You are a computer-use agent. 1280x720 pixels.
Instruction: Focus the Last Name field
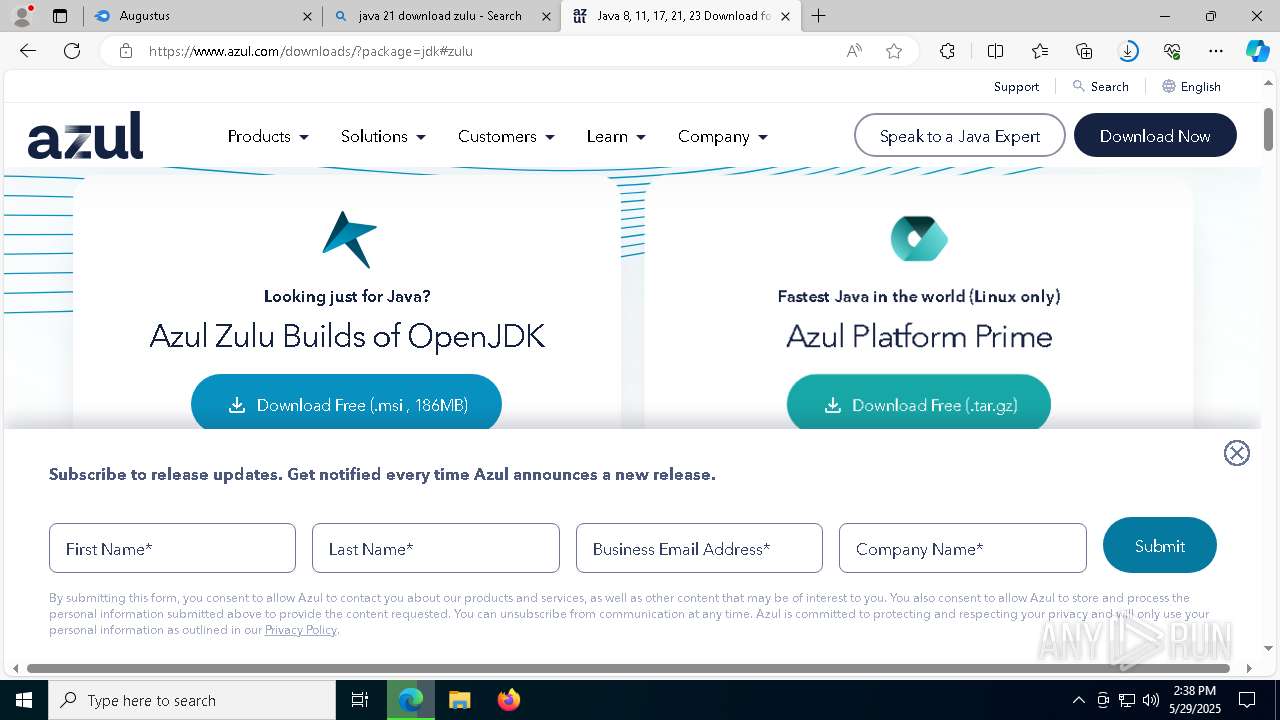click(x=436, y=548)
